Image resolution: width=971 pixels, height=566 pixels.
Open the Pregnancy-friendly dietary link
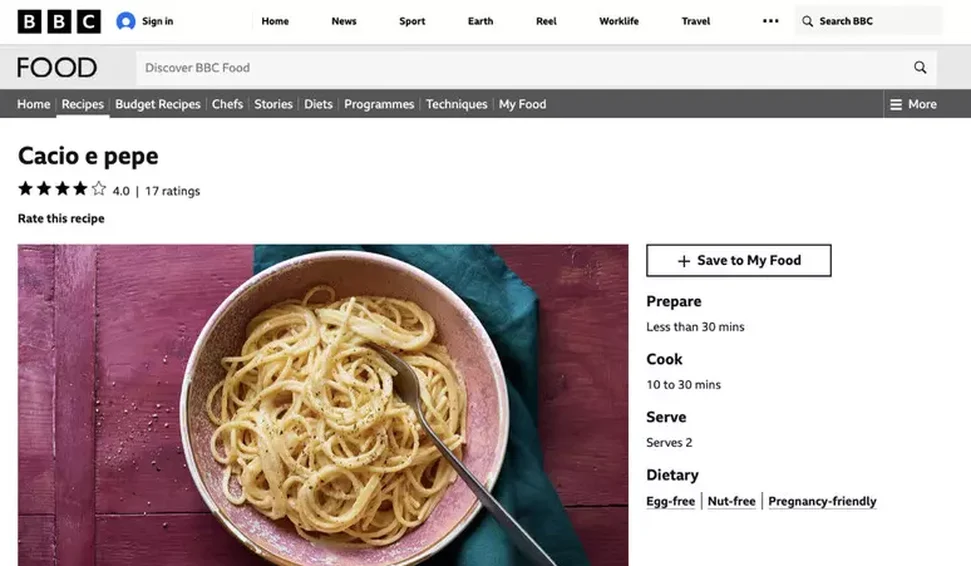(822, 501)
